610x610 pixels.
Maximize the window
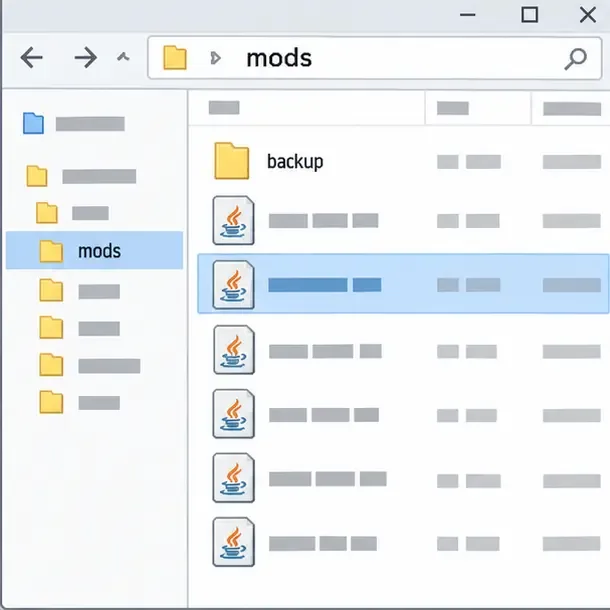(x=529, y=15)
